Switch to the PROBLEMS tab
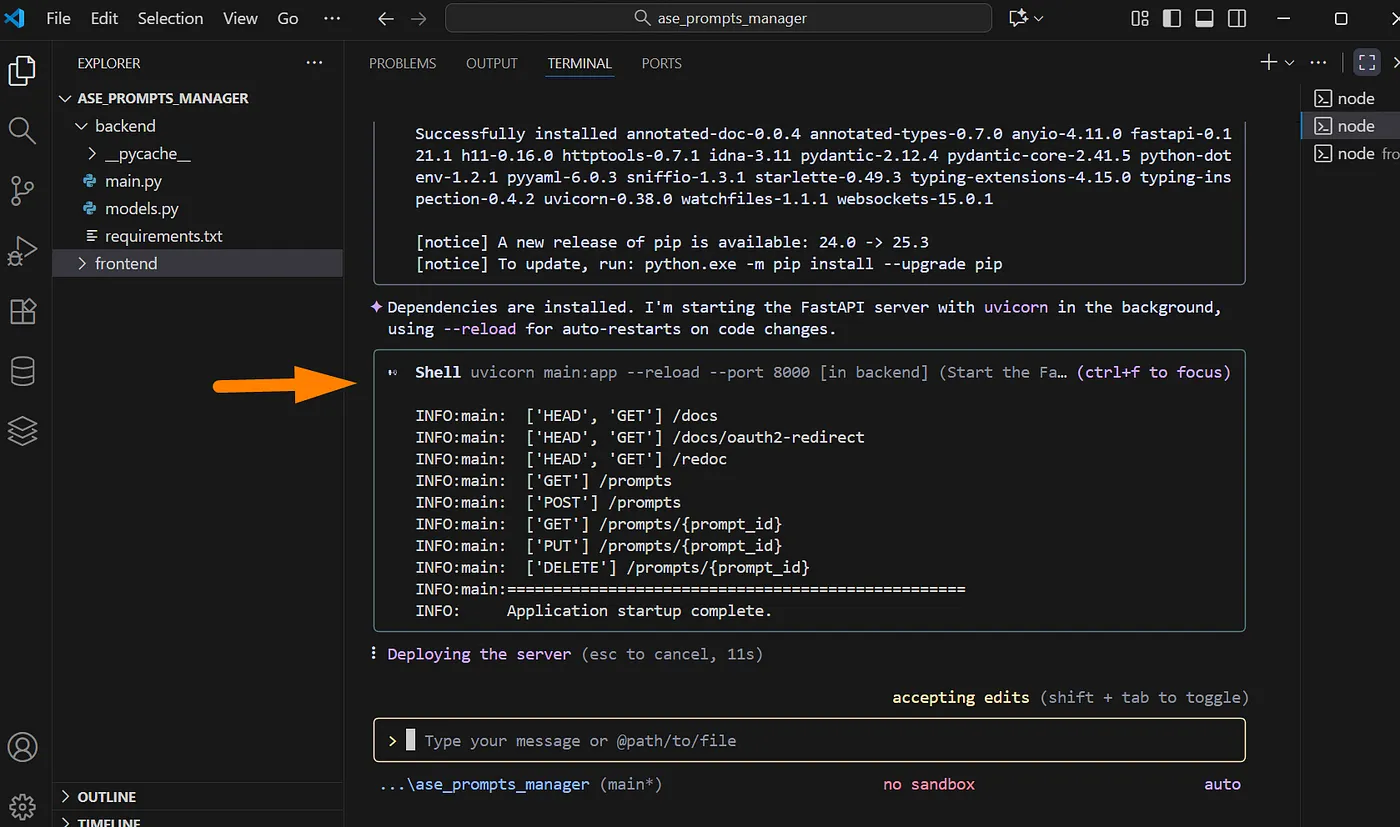1400x827 pixels. point(402,63)
